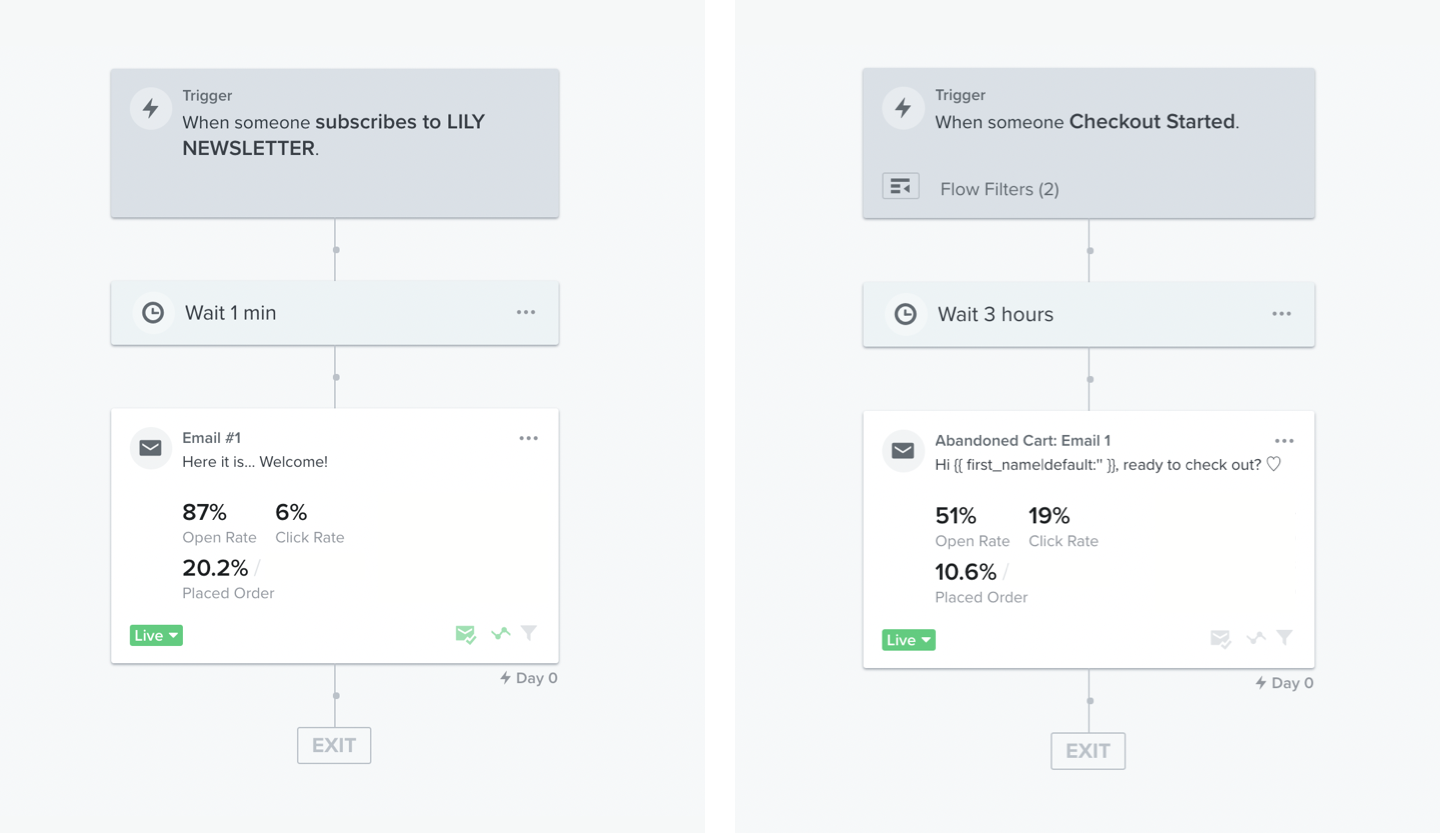The height and width of the screenshot is (833, 1440).
Task: Select the clock icon on Wait 1 min
Action: pos(153,313)
